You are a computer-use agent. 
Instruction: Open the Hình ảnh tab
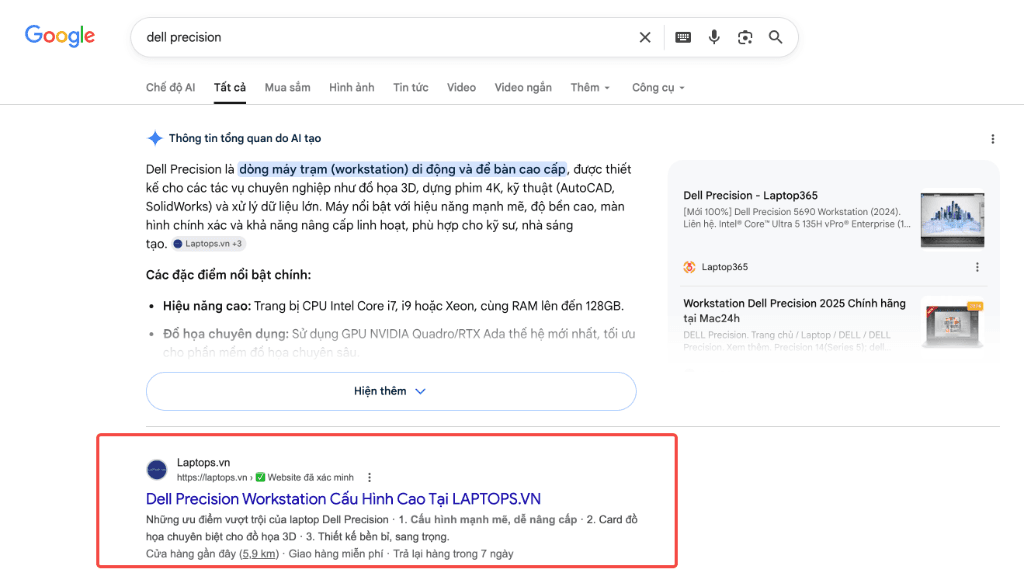coord(351,87)
